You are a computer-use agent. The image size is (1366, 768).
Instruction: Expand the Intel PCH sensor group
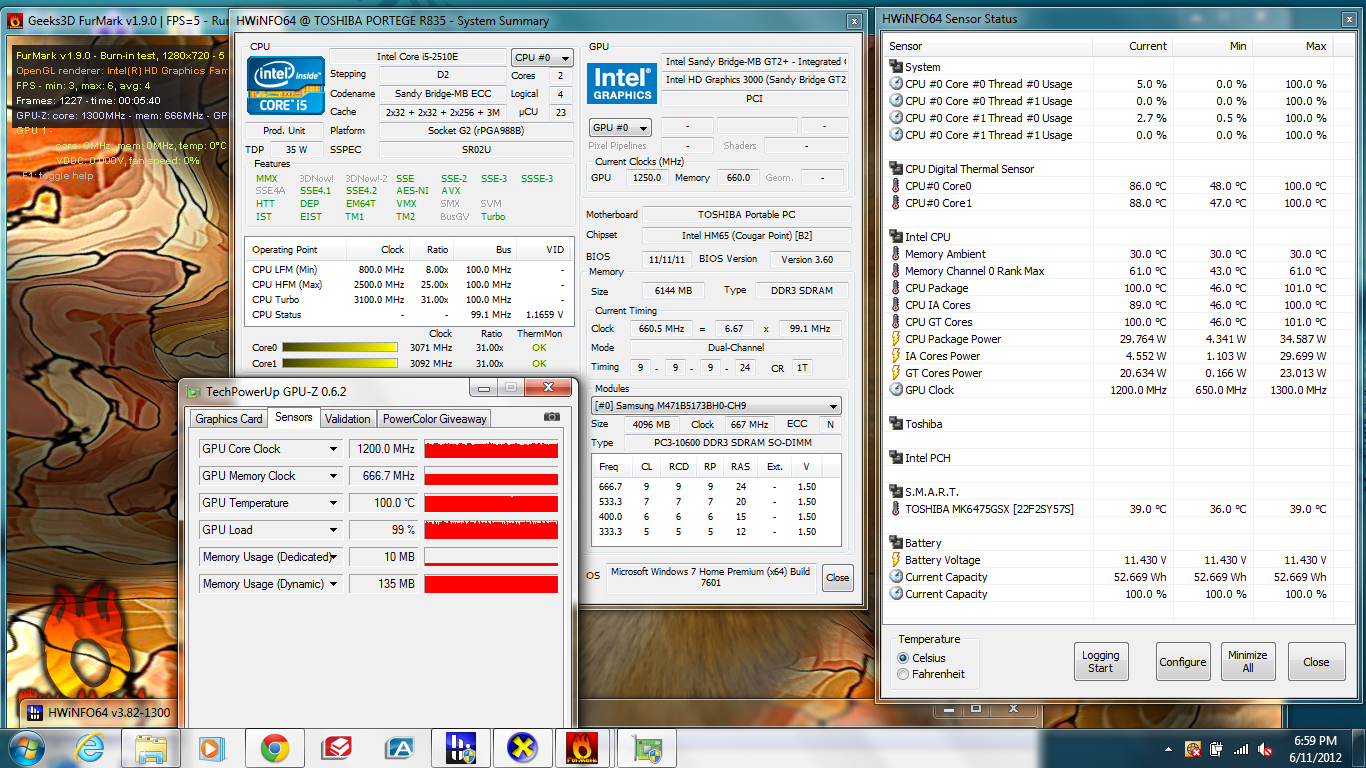896,458
